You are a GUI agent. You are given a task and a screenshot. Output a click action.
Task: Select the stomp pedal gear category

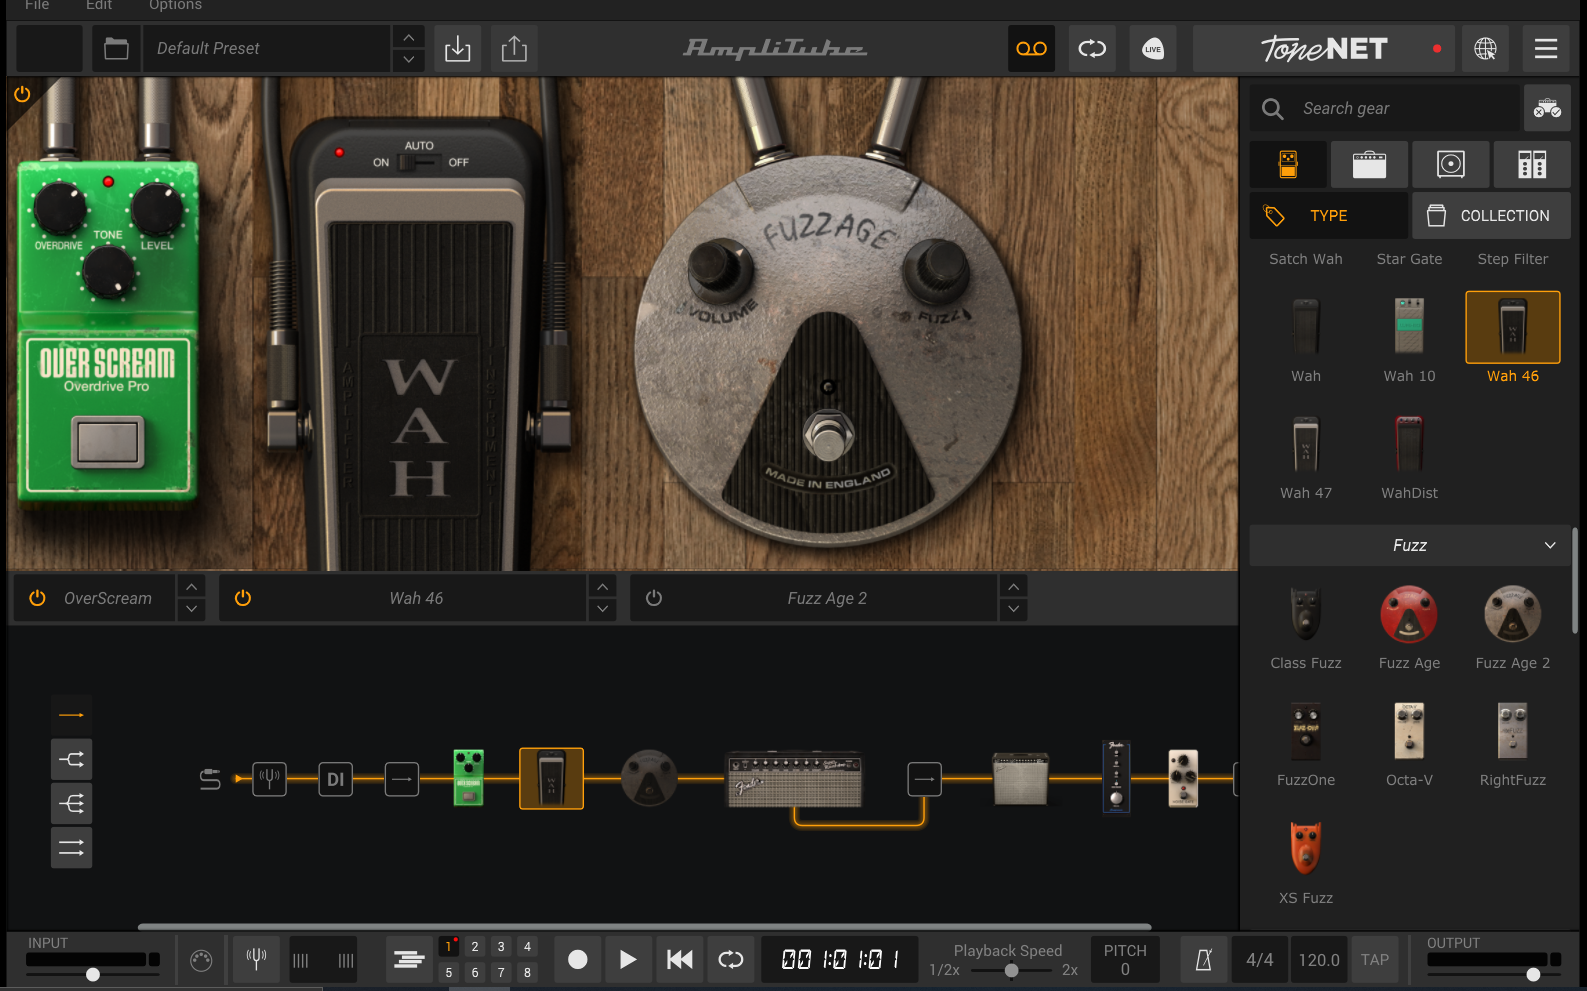1288,164
